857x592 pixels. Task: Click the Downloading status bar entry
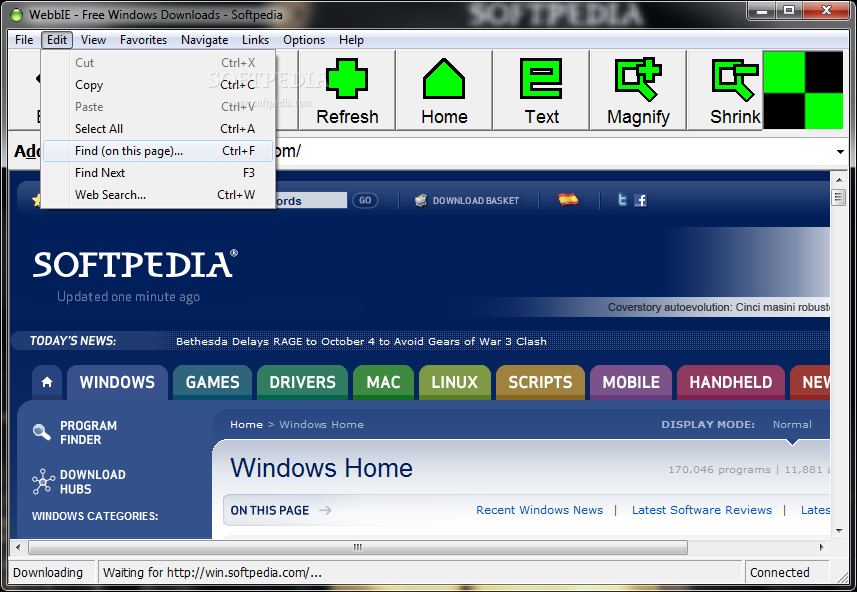[52, 572]
